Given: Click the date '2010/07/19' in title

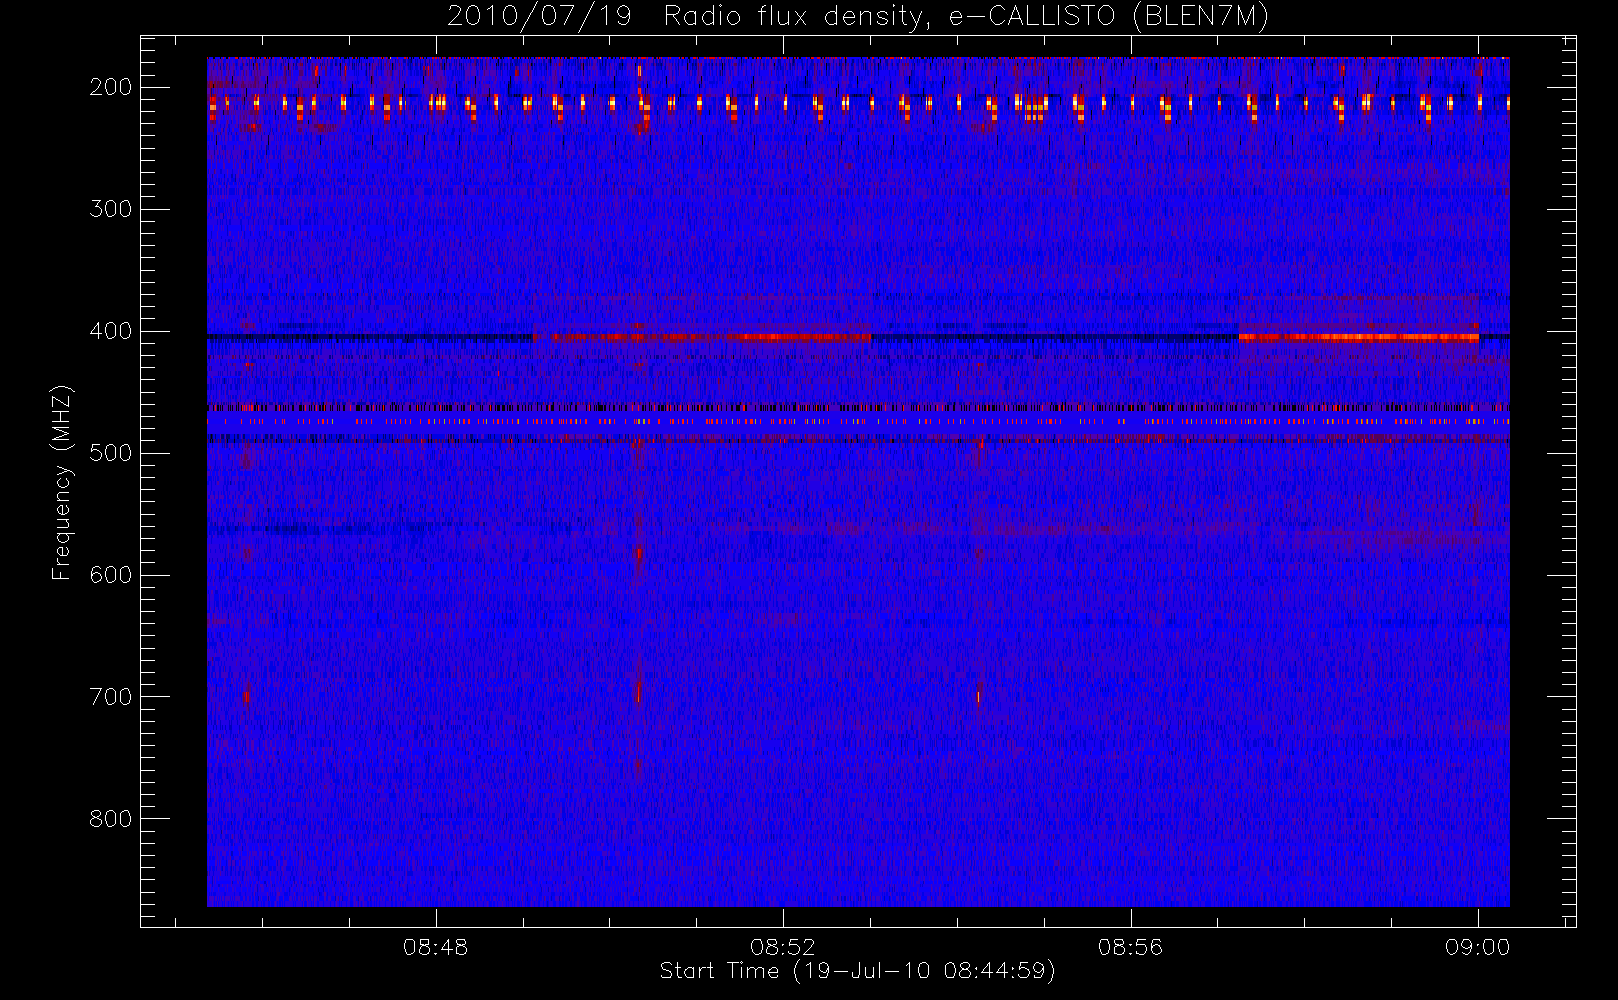Looking at the screenshot, I should (539, 17).
